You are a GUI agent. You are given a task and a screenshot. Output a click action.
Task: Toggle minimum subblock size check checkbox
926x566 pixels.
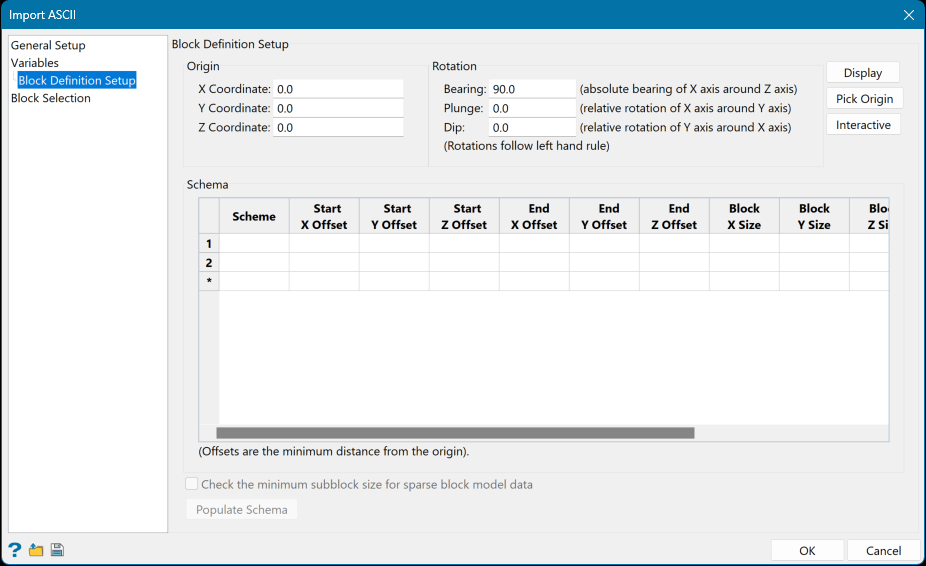pos(192,485)
